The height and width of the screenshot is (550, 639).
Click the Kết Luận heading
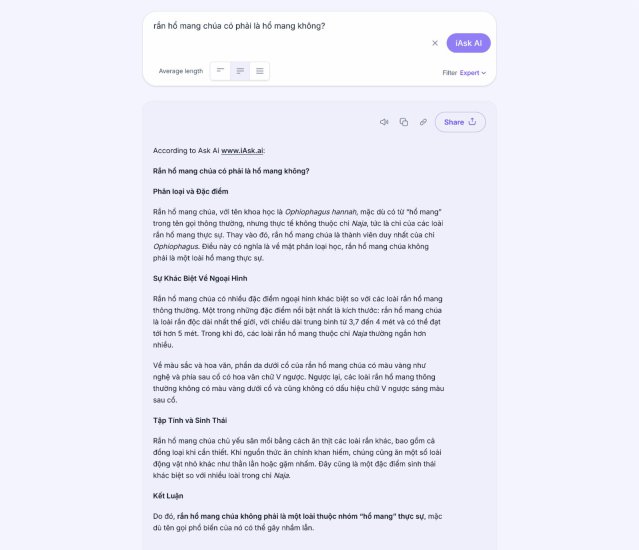pos(168,496)
